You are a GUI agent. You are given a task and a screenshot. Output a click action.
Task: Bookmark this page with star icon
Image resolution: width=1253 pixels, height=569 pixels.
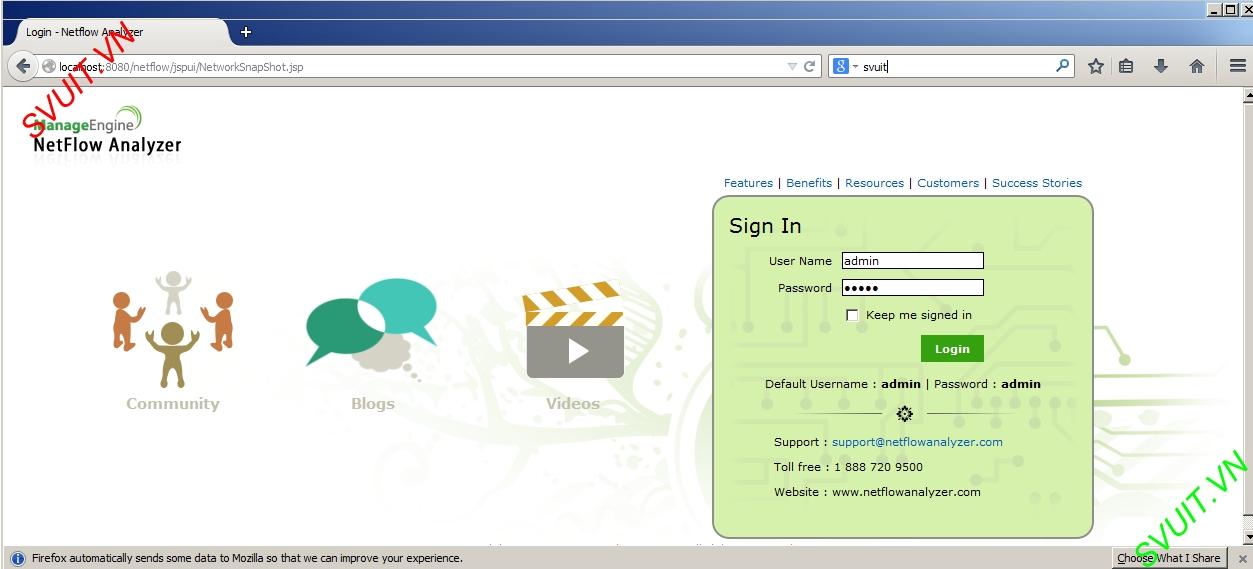[1096, 66]
